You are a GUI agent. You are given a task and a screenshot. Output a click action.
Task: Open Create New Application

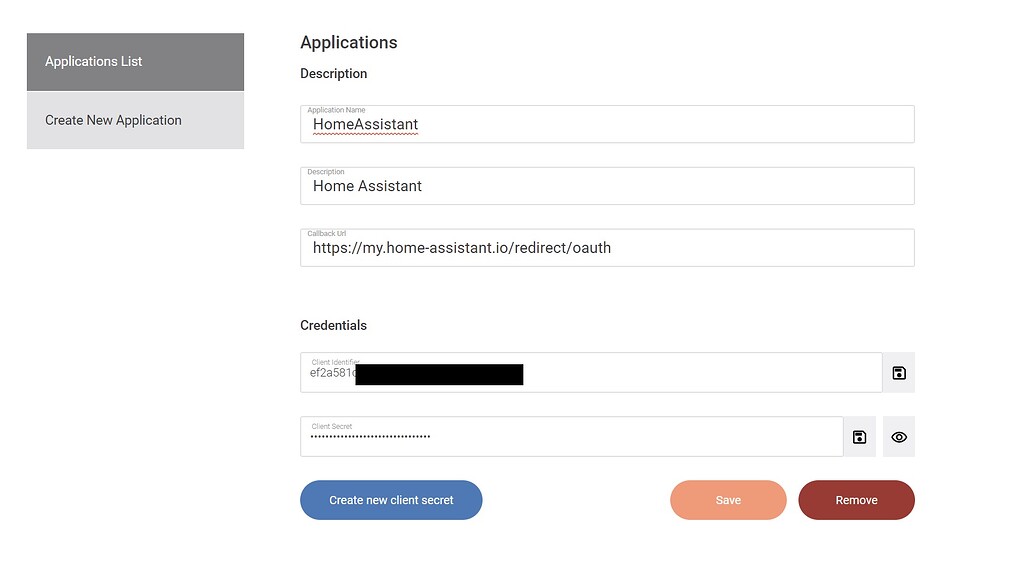[135, 120]
